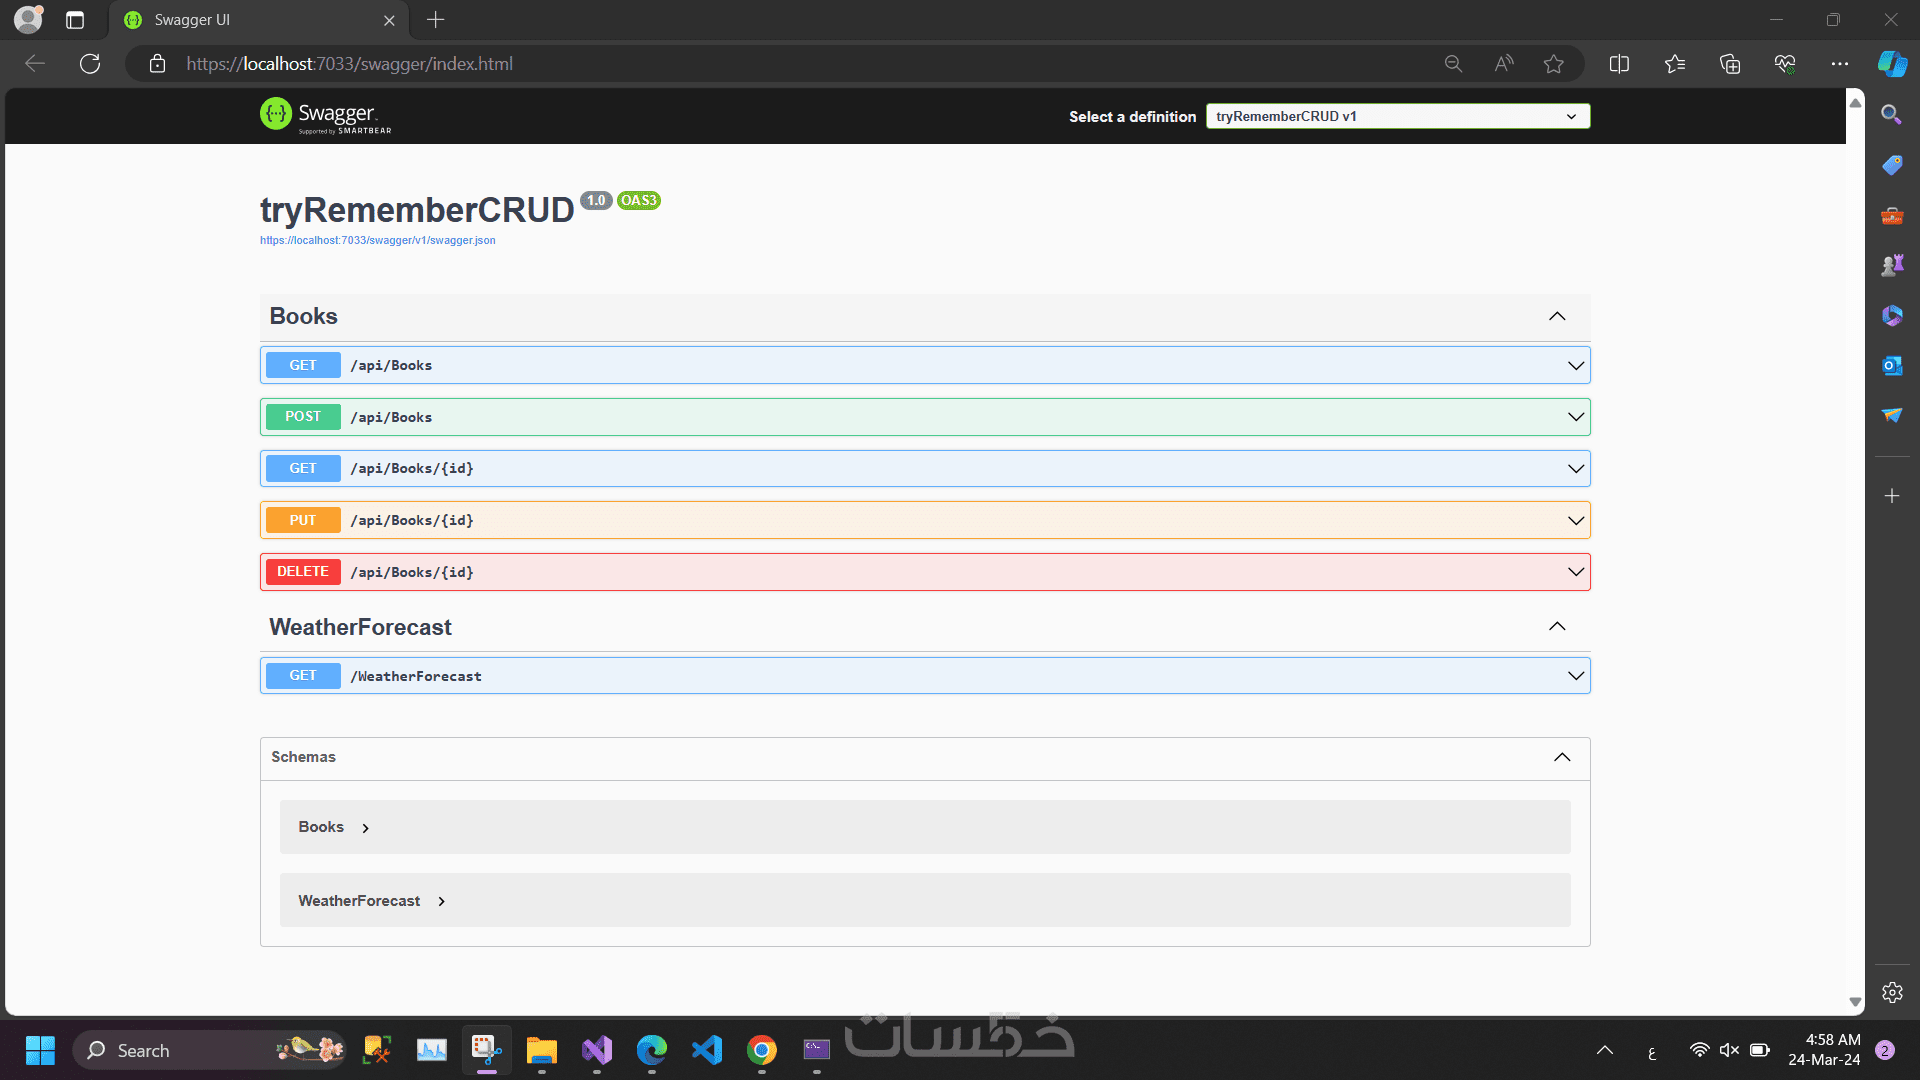Open Edge sidebar settings gear
Image resolution: width=1920 pixels, height=1080 pixels.
(1892, 992)
